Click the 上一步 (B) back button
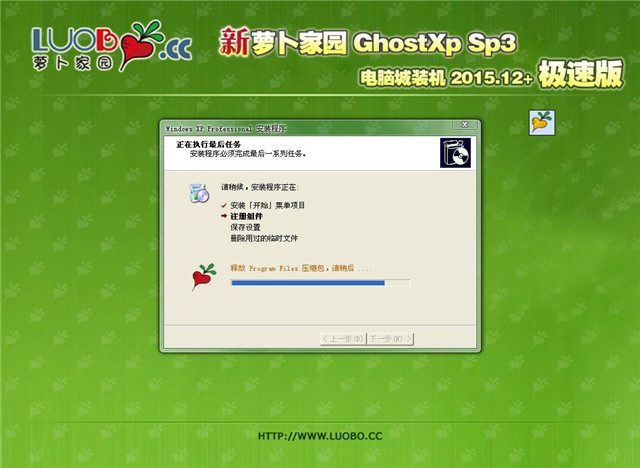The width and height of the screenshot is (640, 468). tap(343, 339)
